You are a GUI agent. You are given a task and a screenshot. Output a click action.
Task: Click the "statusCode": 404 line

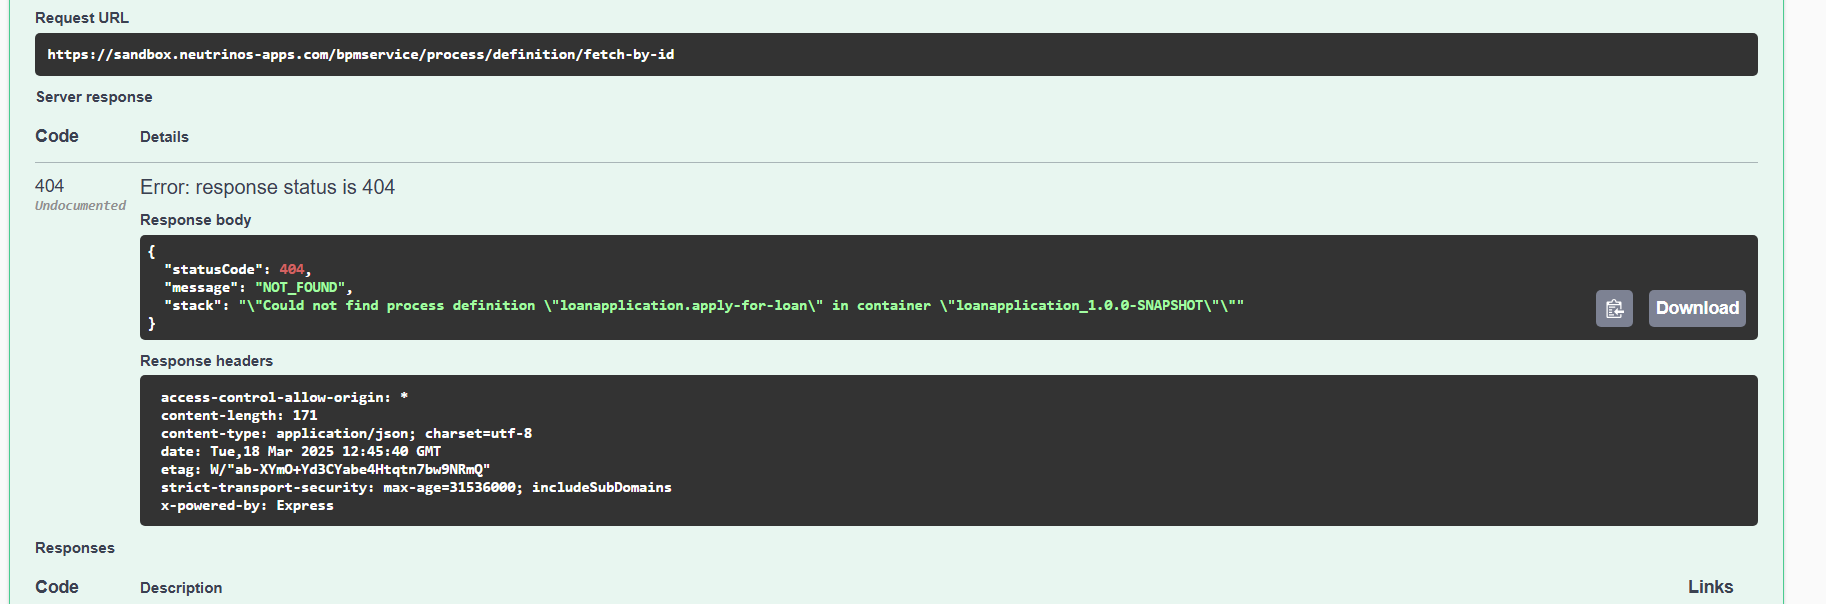pos(238,269)
